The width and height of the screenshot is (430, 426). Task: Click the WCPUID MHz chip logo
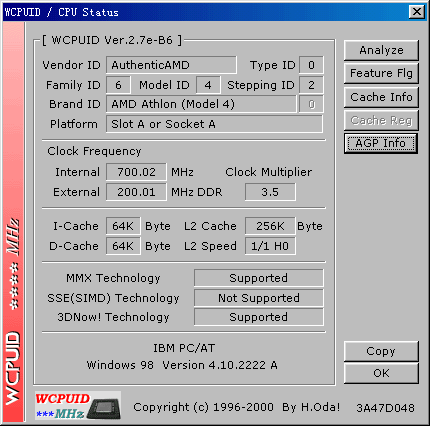(78, 405)
